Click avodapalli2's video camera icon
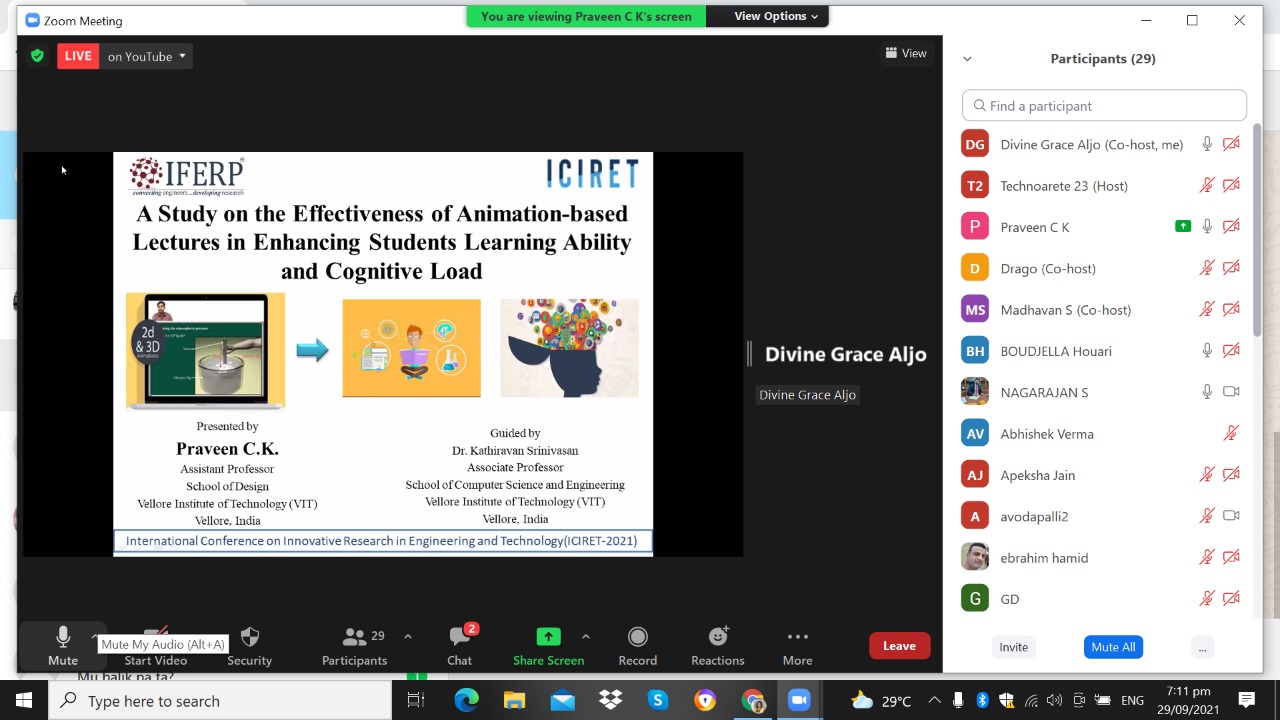 [1231, 516]
